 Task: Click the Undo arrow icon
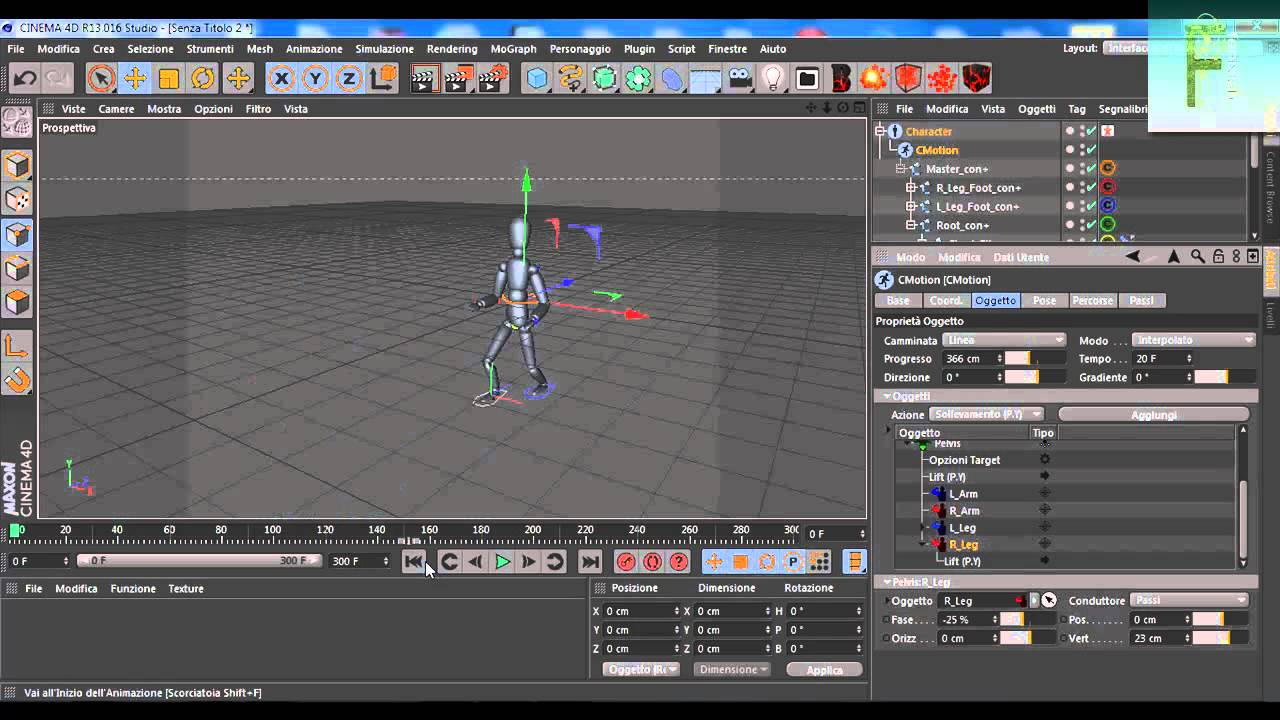pyautogui.click(x=24, y=78)
